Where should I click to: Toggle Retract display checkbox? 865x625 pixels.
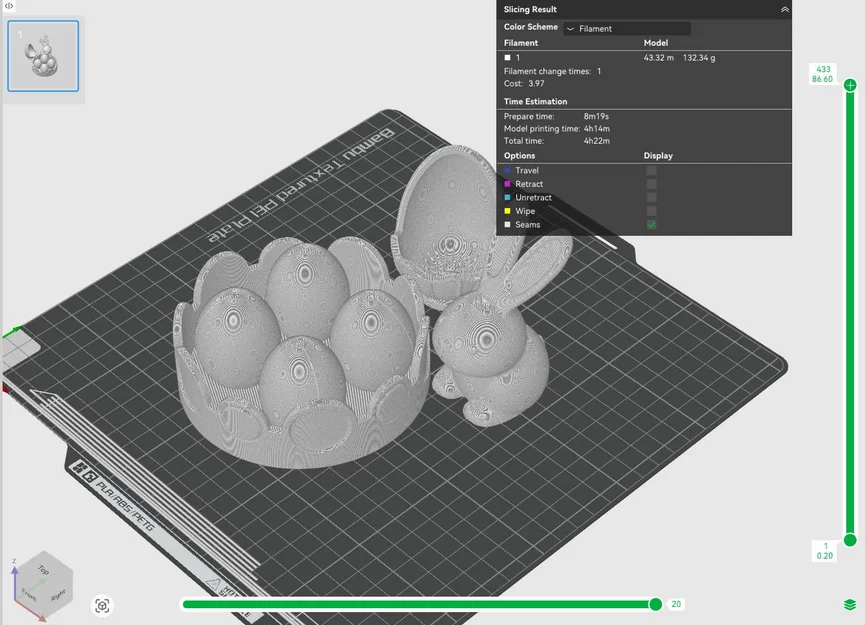point(652,184)
